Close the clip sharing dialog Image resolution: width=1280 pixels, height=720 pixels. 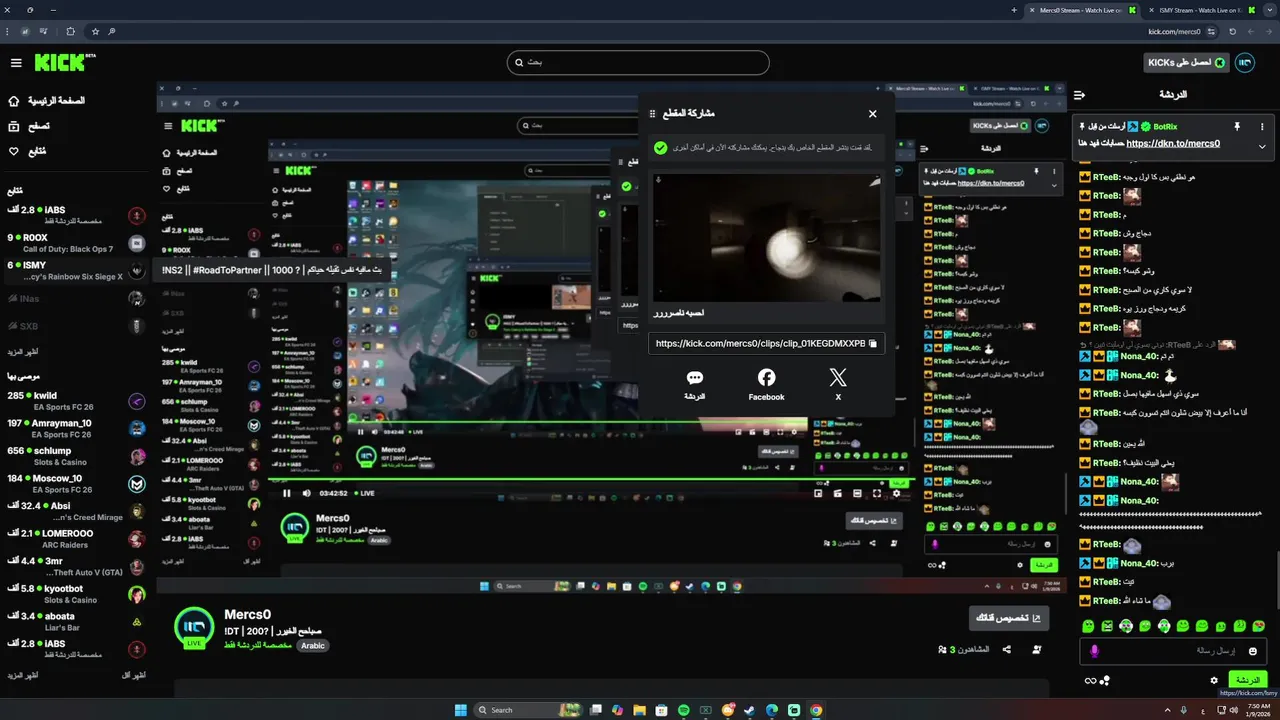coord(872,114)
